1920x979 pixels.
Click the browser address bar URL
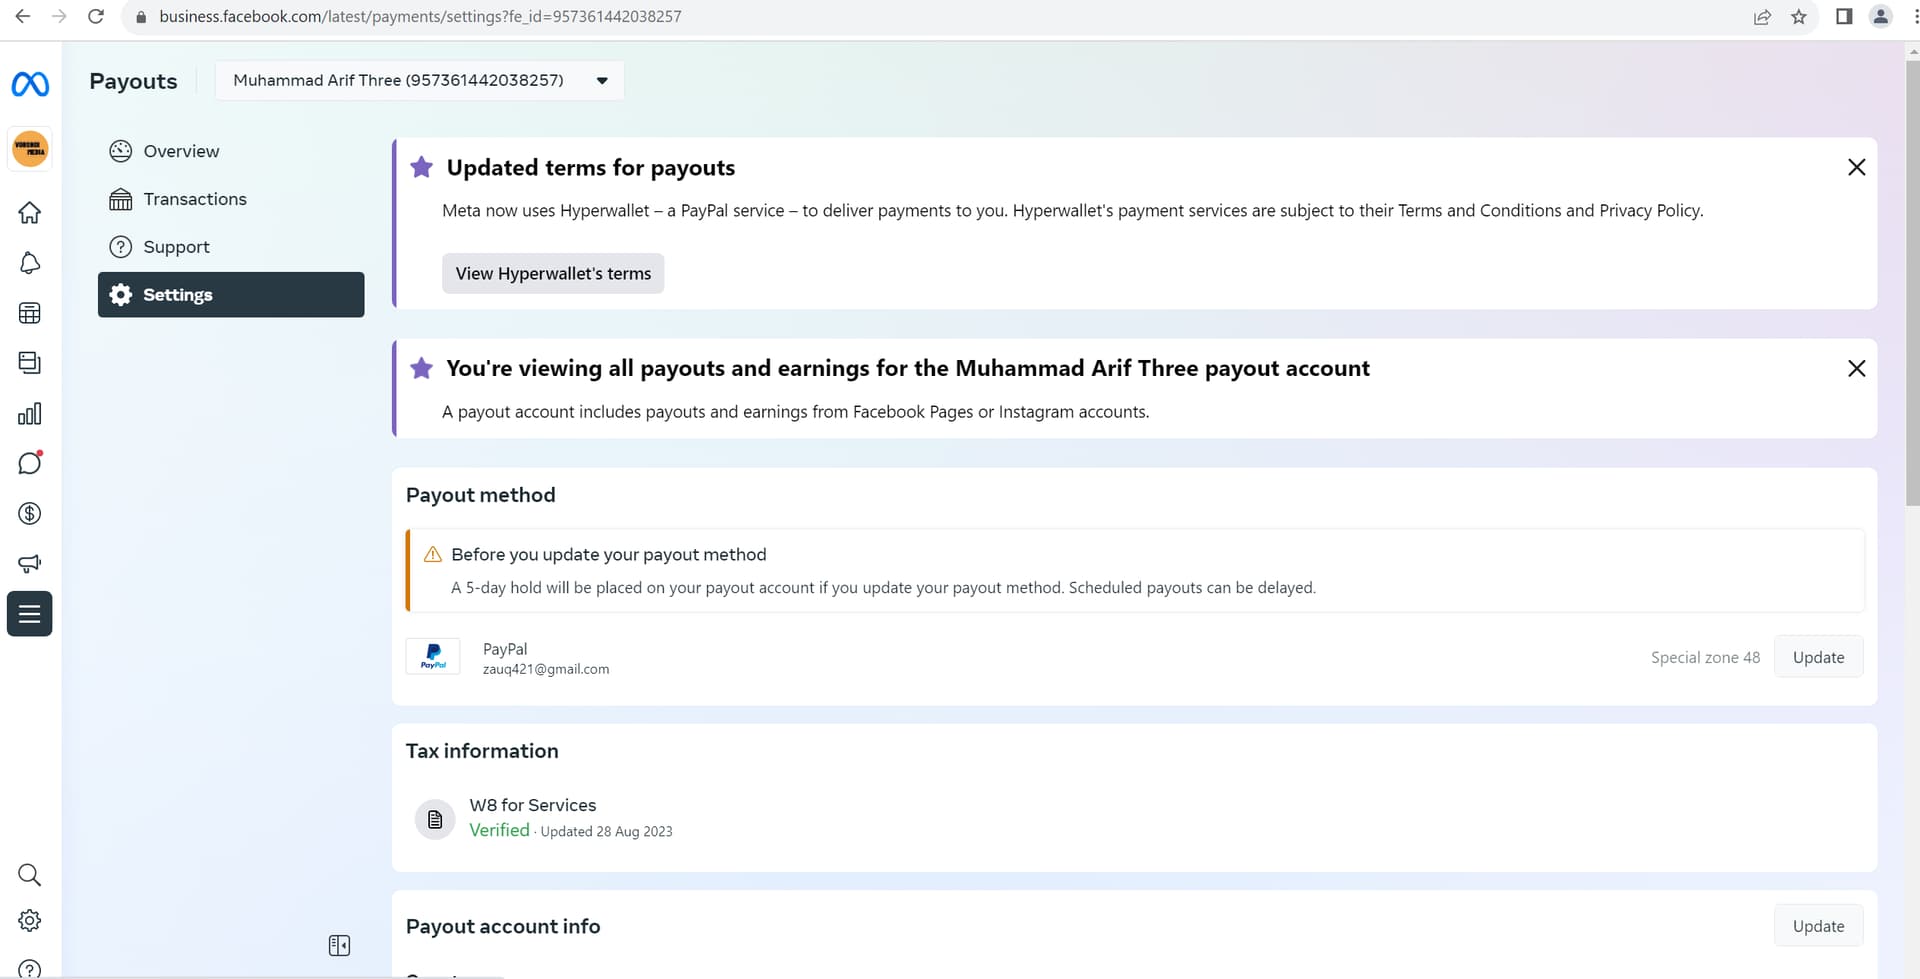420,17
